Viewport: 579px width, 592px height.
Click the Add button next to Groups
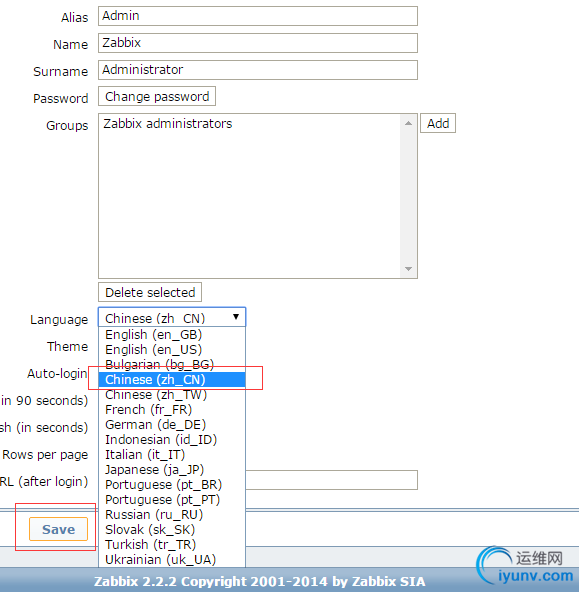pos(438,123)
